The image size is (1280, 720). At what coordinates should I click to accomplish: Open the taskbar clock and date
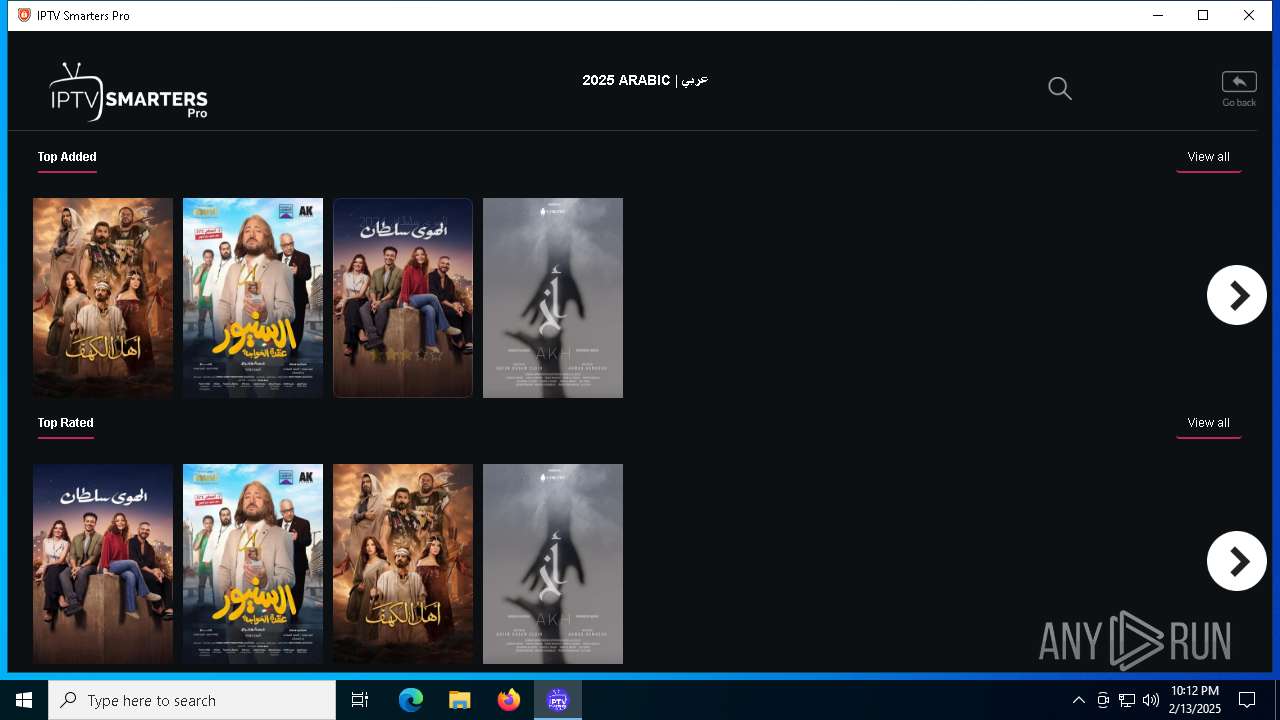pos(1195,700)
